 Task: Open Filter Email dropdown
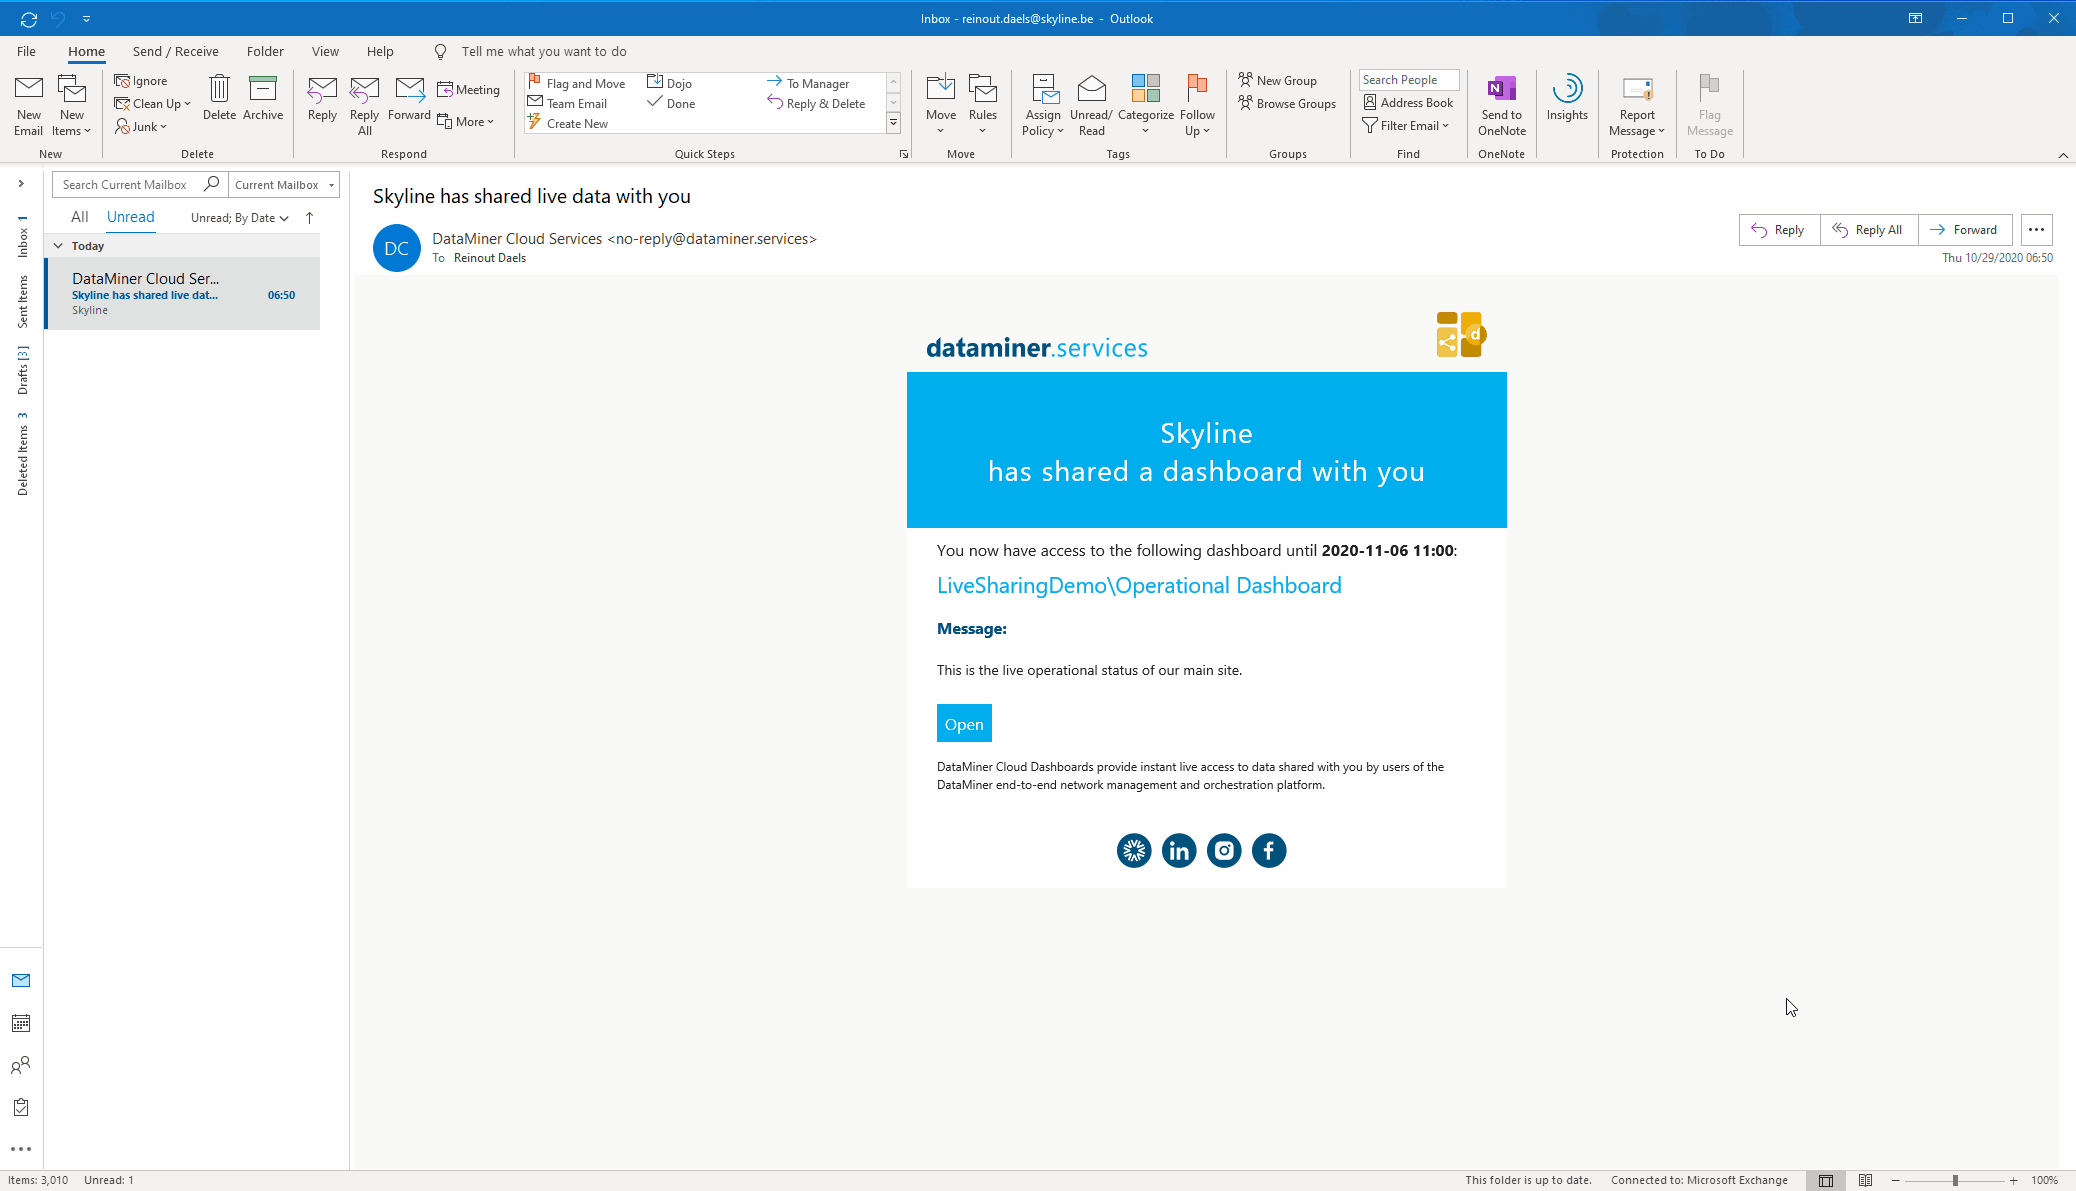point(1406,126)
